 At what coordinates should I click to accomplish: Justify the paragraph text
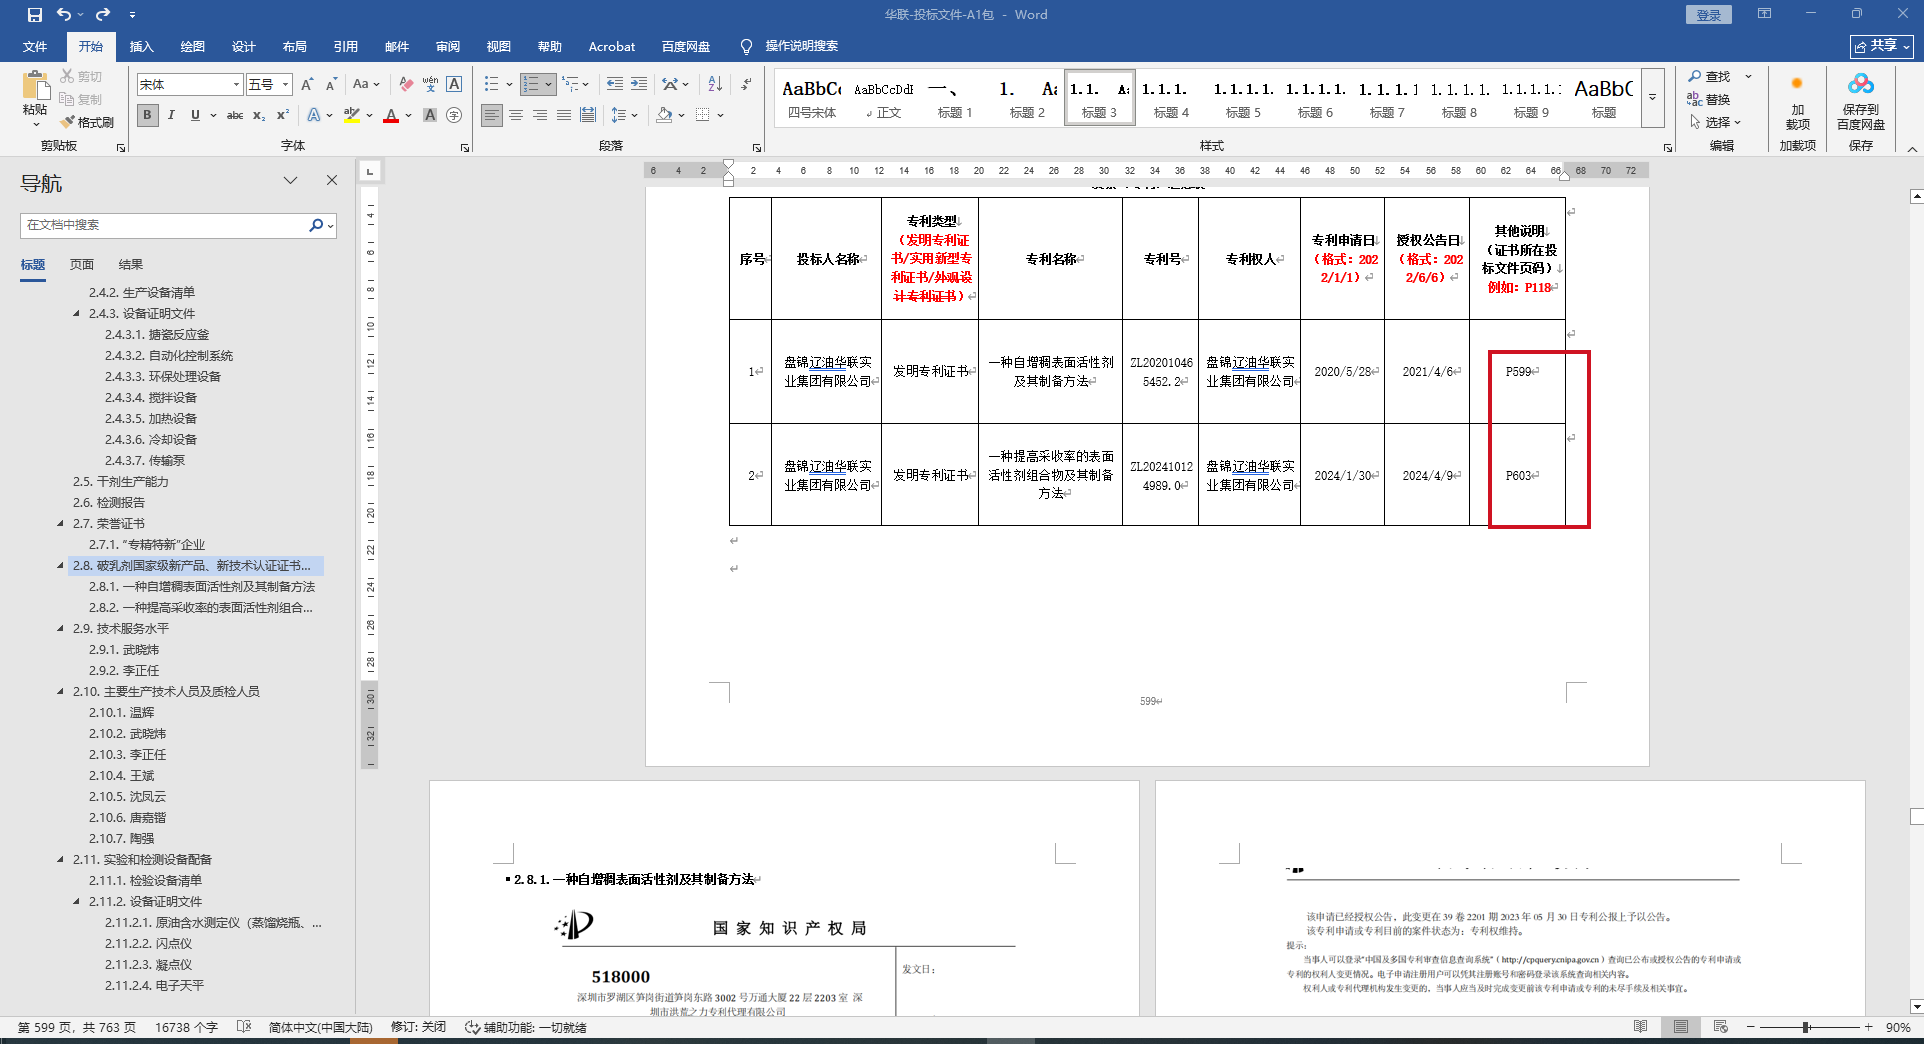(x=564, y=116)
